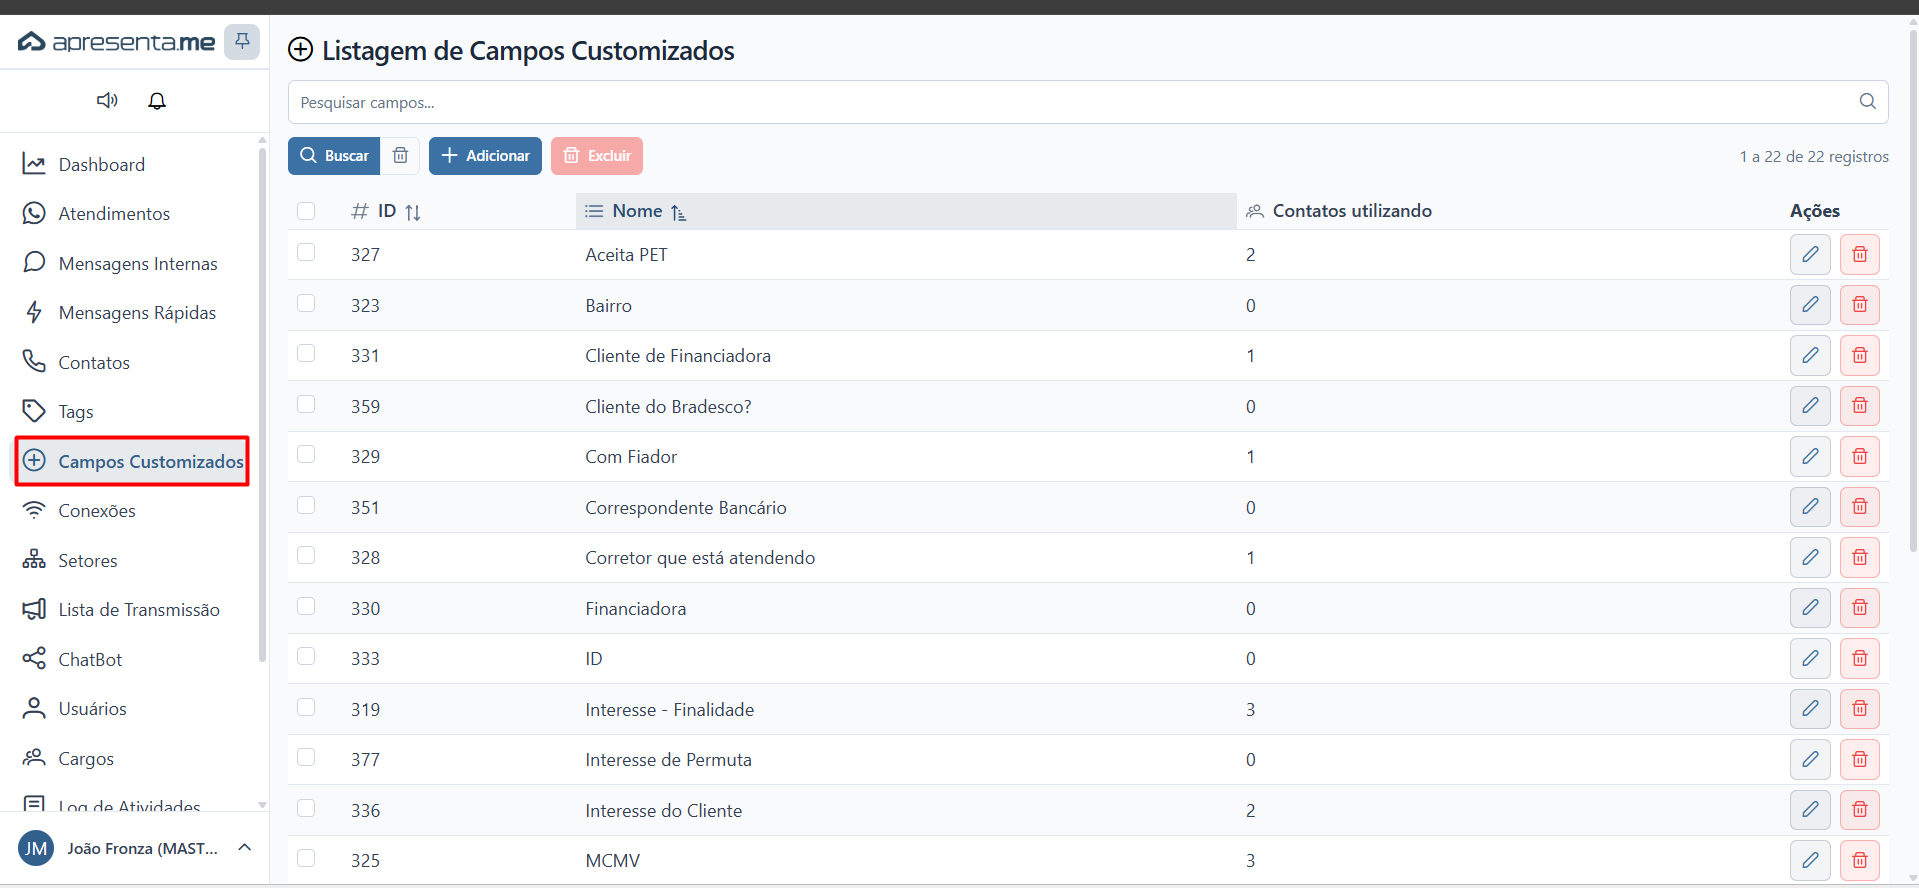Click the search magnifier in the field
This screenshot has height=888, width=1919.
(x=1867, y=101)
